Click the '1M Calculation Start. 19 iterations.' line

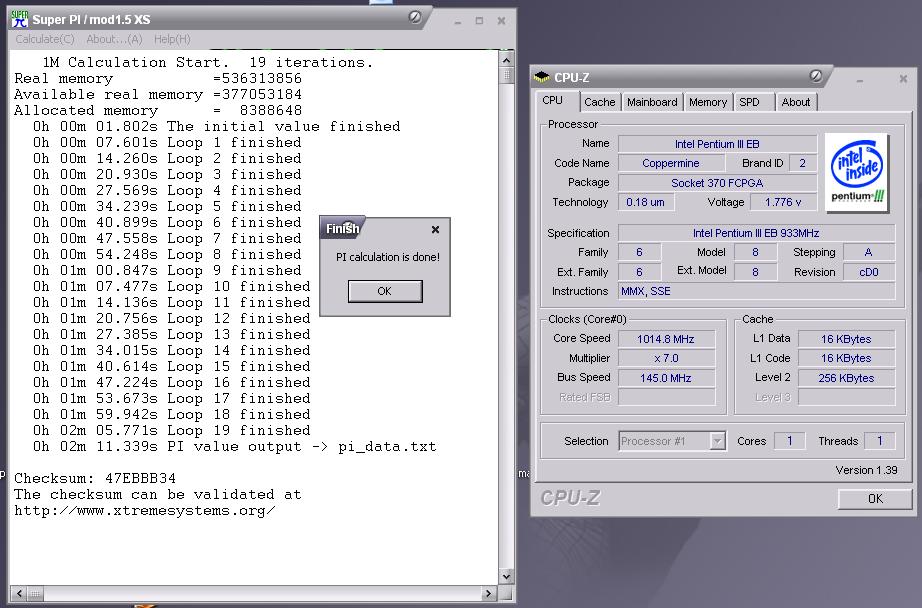pos(208,62)
